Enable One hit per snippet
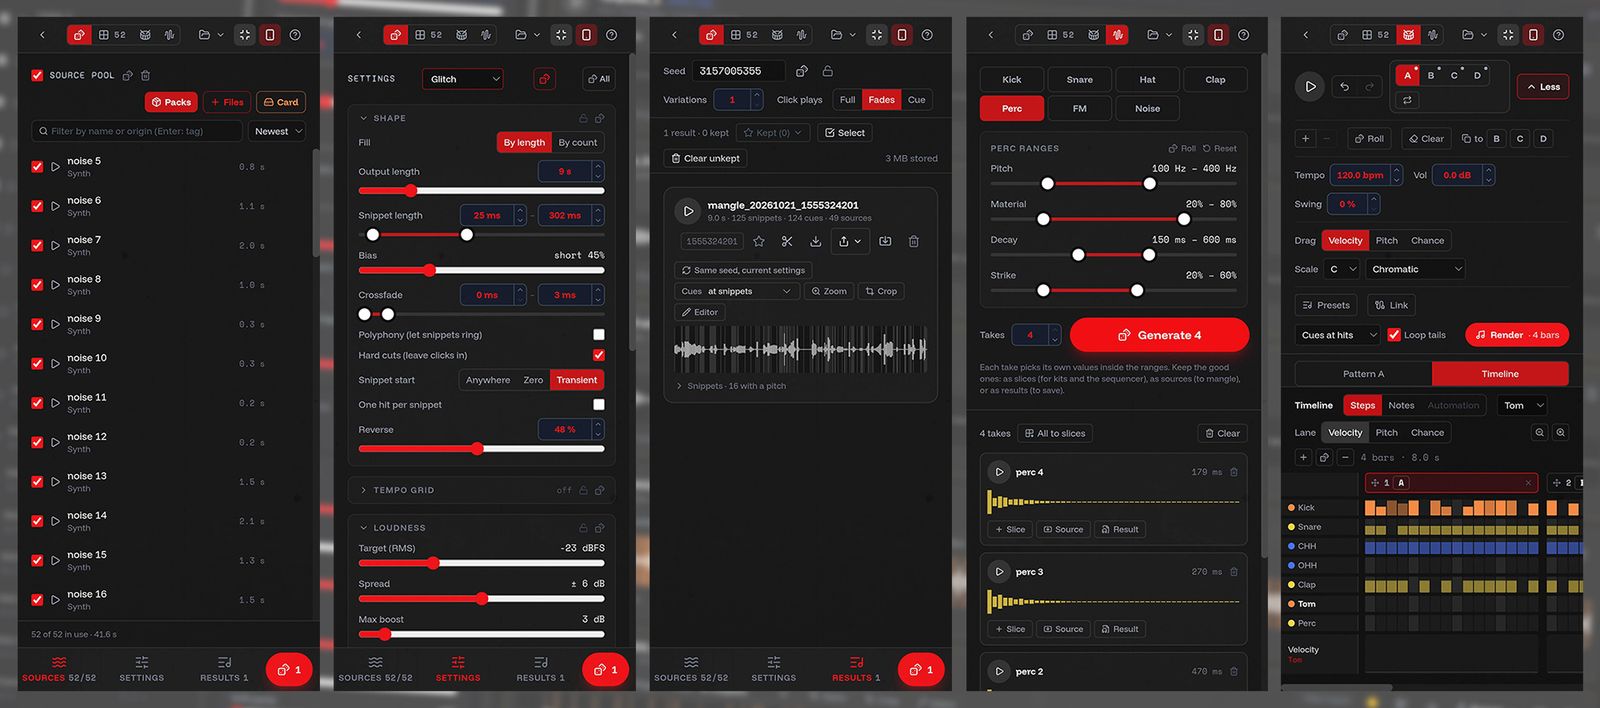 point(599,405)
